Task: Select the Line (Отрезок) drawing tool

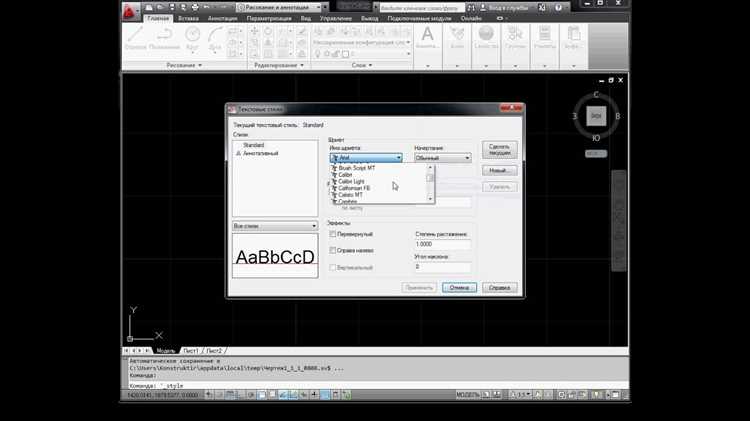Action: (135, 38)
